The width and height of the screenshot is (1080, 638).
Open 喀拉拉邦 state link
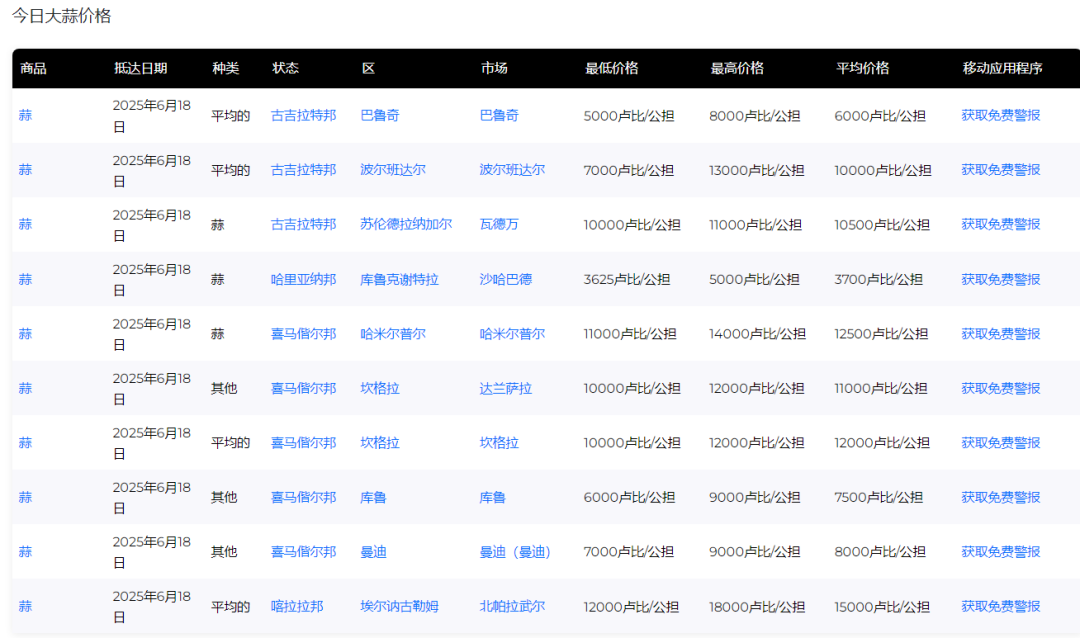296,607
